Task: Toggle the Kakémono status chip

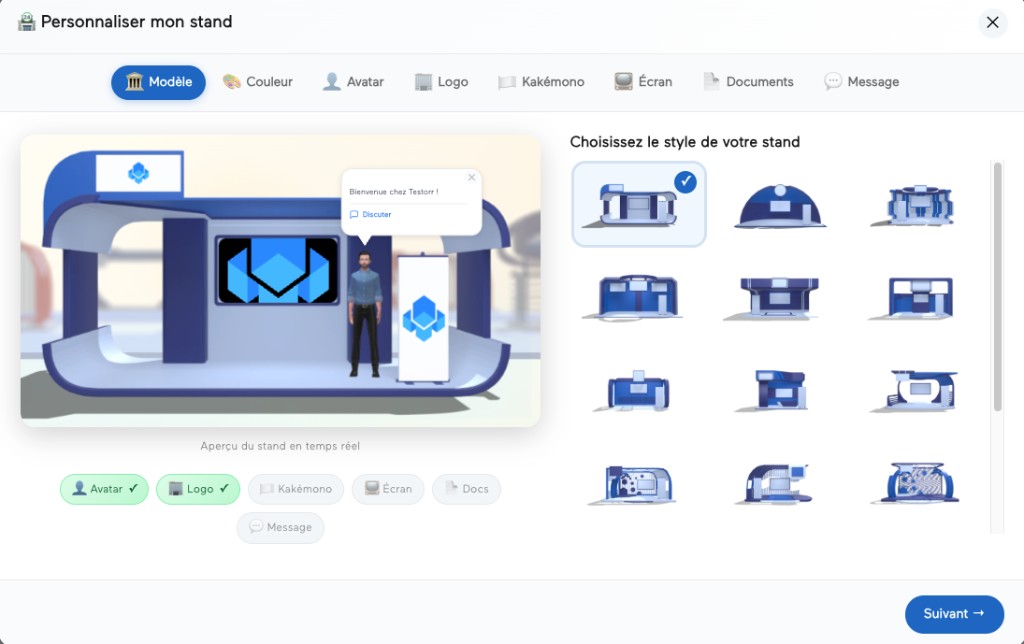Action: coord(296,489)
